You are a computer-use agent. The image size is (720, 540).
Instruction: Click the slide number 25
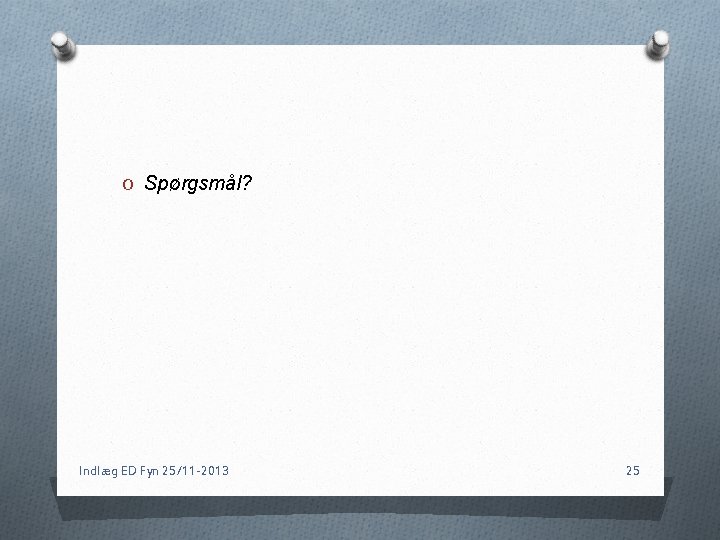633,471
